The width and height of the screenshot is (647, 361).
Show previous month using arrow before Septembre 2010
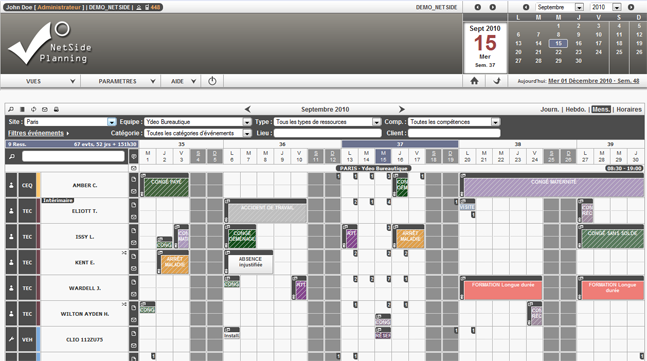248,109
